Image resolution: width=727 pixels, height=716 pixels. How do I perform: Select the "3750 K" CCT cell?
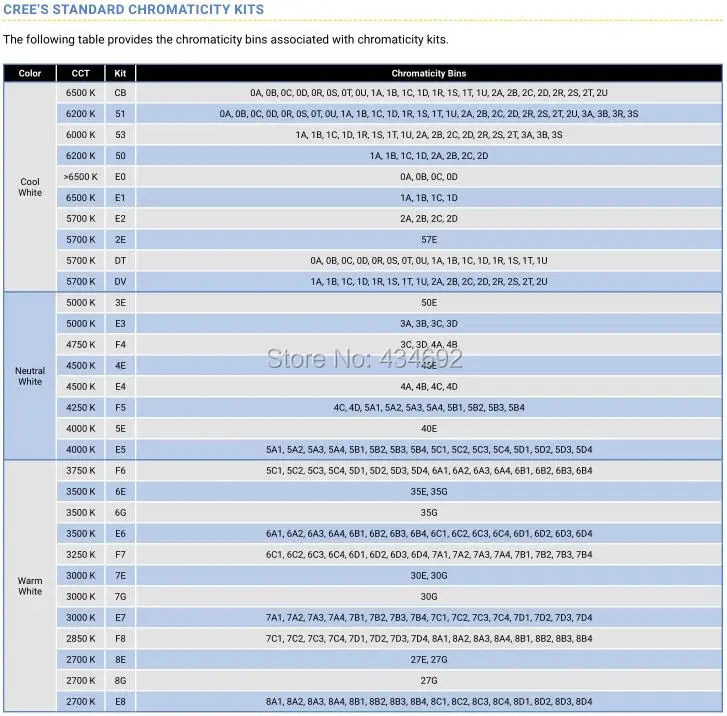coord(80,470)
